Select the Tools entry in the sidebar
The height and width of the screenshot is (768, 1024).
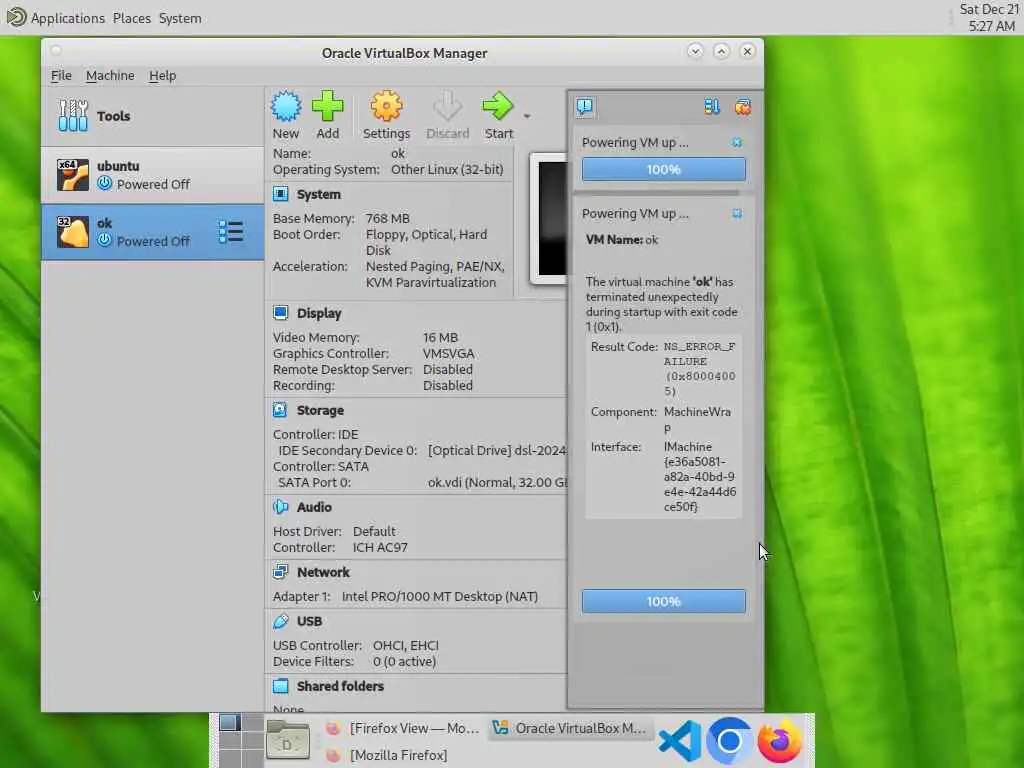(153, 116)
